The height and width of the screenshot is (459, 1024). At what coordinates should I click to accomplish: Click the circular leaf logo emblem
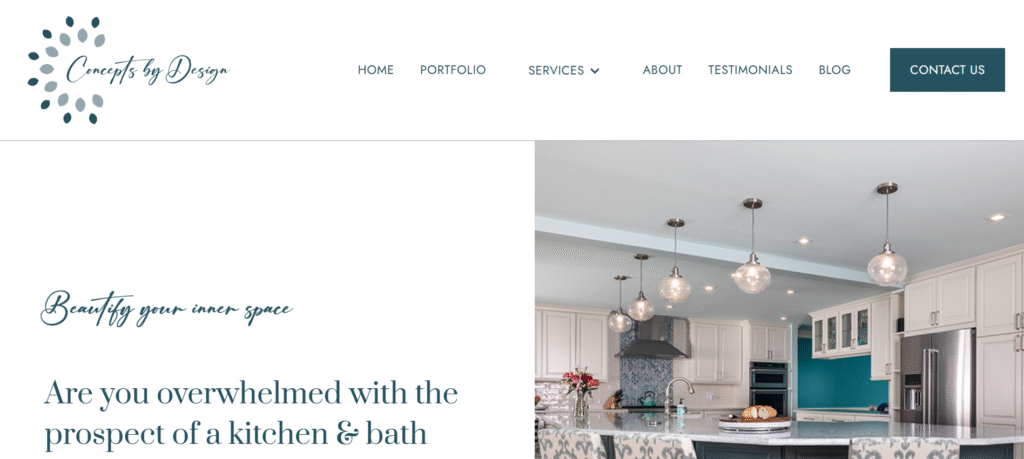click(x=67, y=70)
